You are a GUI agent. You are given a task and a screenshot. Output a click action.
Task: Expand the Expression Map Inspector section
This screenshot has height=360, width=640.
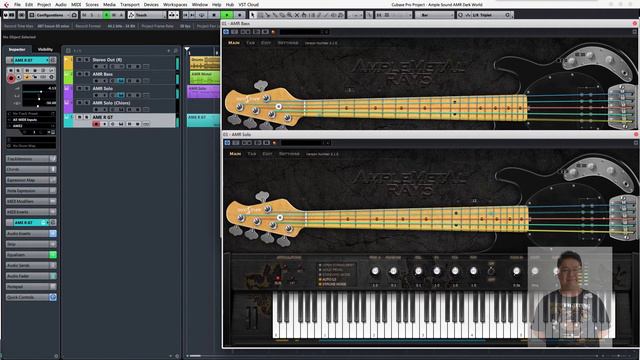[31, 180]
